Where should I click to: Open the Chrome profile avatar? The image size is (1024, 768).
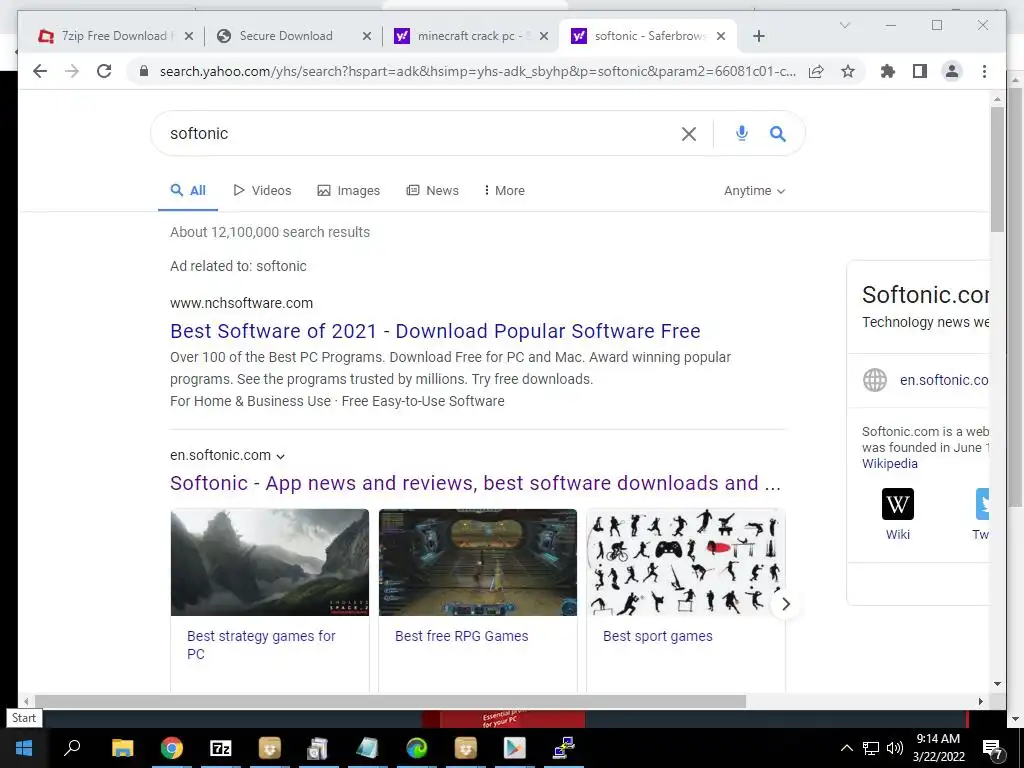tap(952, 71)
